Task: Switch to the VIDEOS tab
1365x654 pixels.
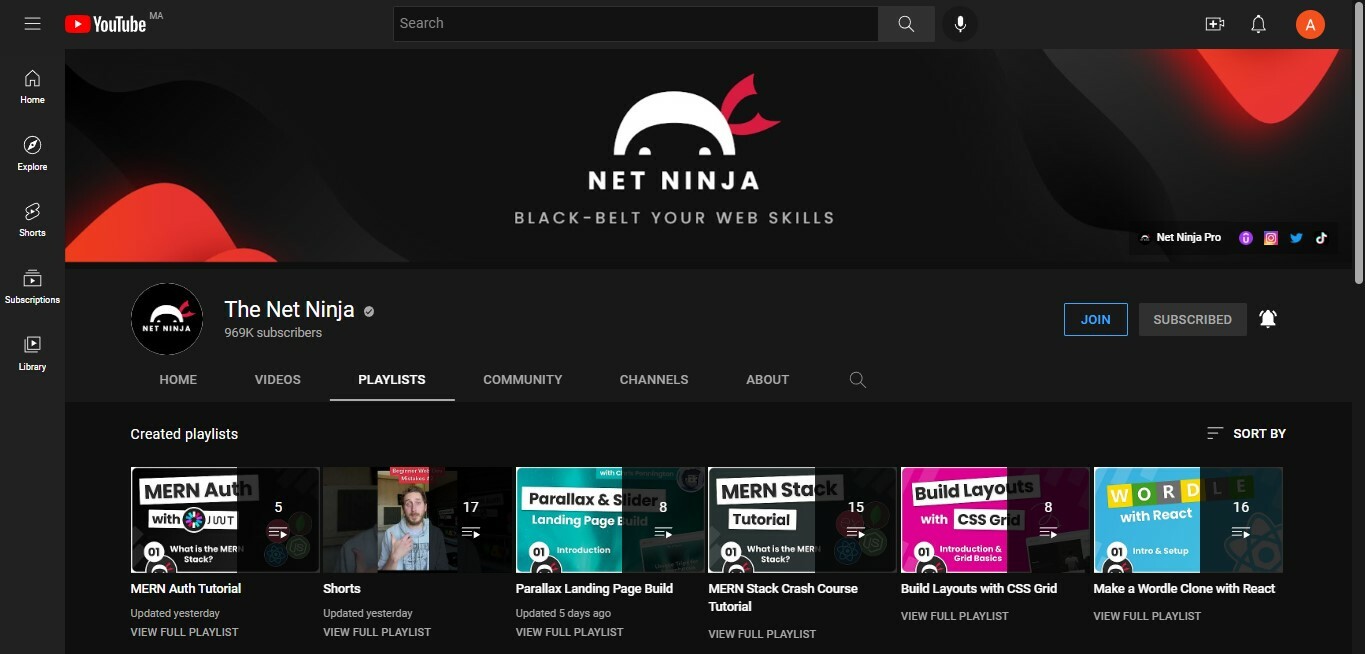Action: tap(277, 379)
